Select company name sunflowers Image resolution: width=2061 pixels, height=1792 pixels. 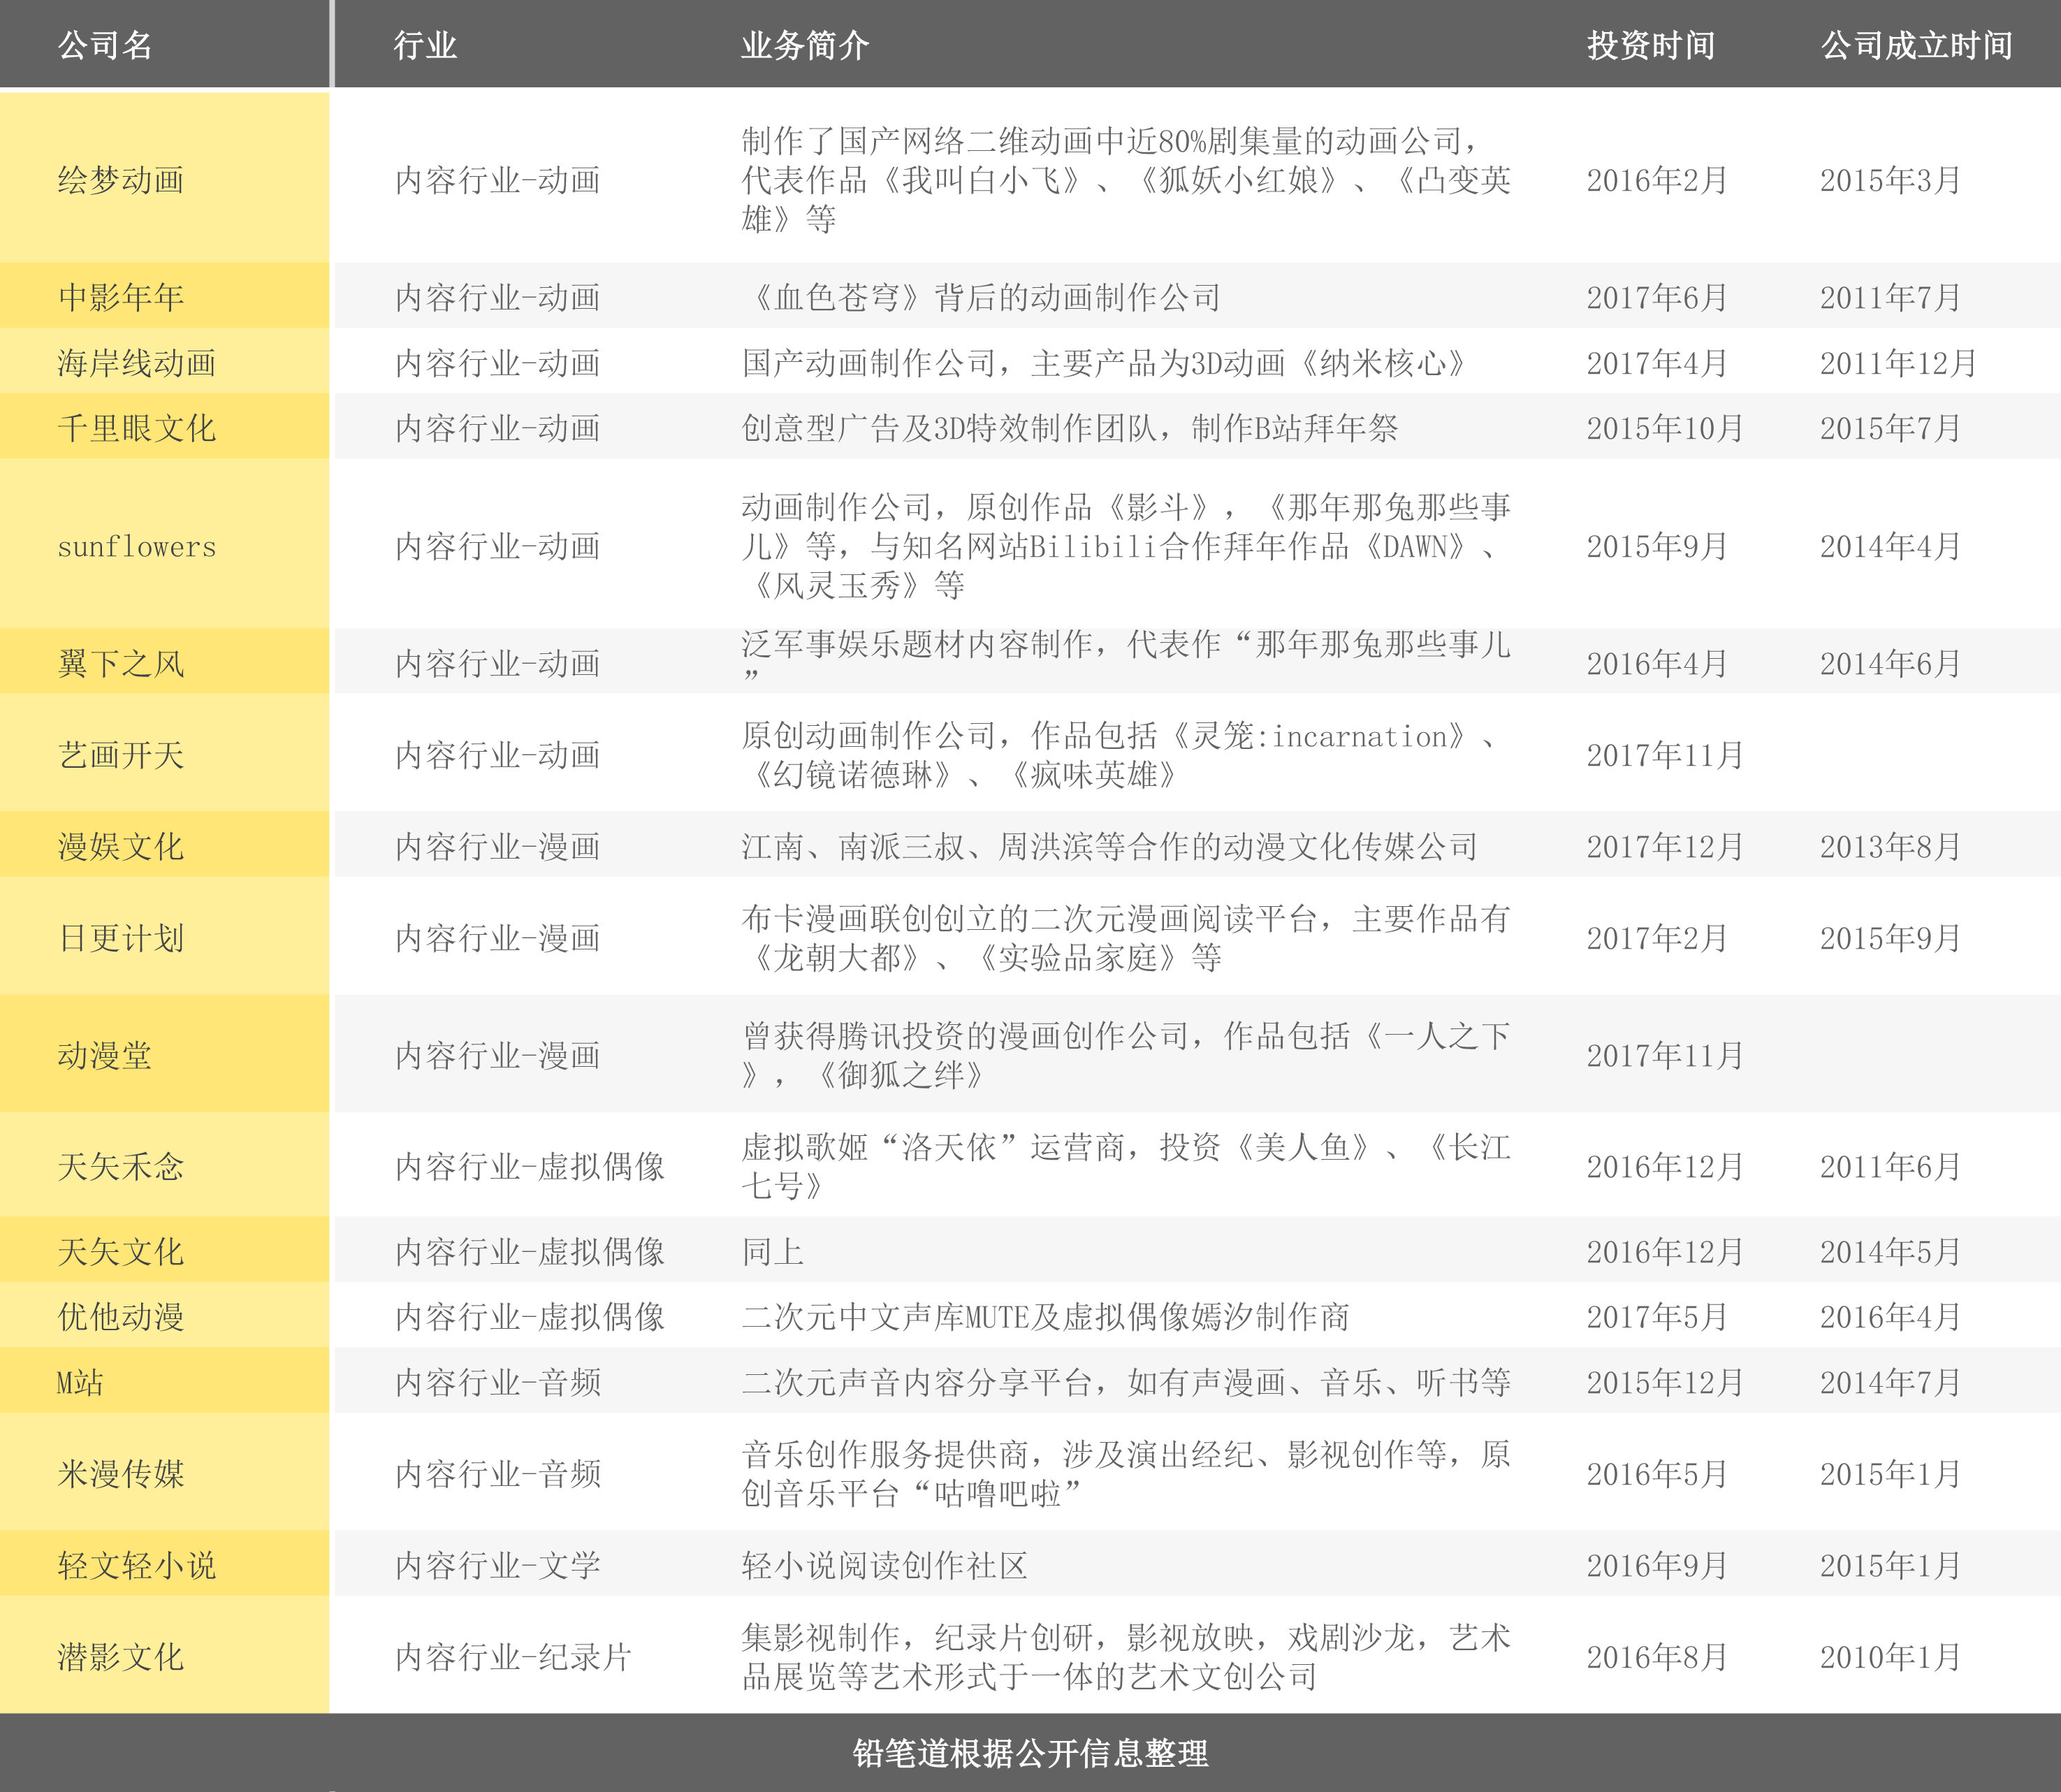[x=137, y=547]
